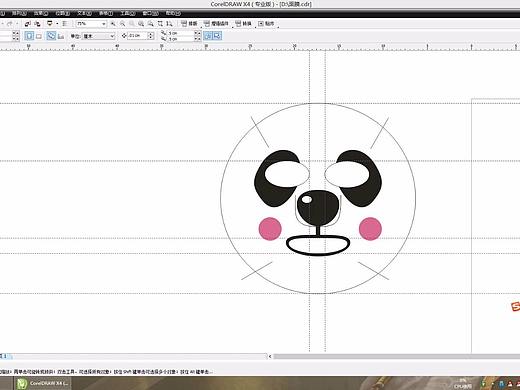
Task: Click the duplicate distance Y spinner
Action: 198,39
